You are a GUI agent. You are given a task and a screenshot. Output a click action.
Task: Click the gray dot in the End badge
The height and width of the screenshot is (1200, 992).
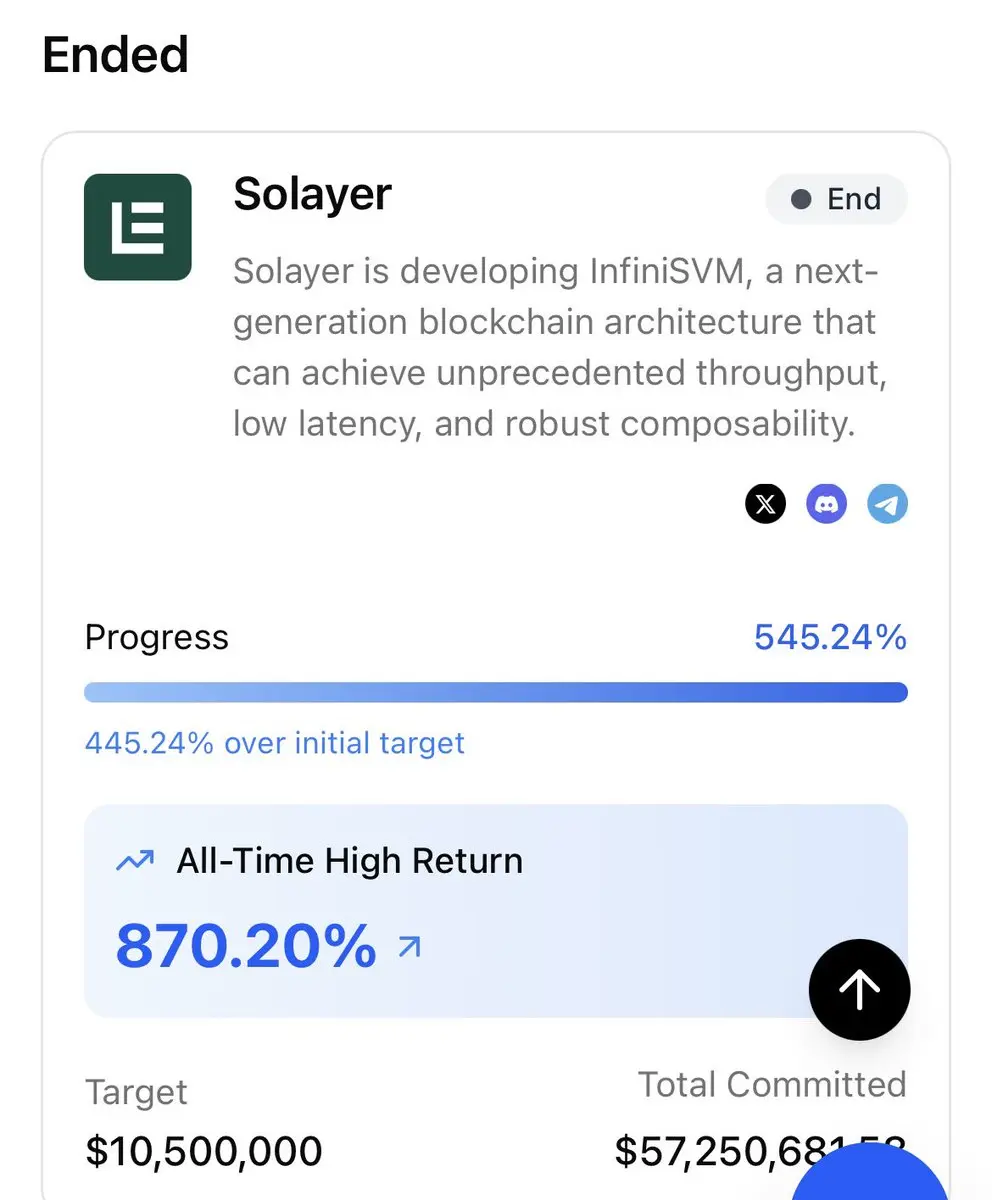click(800, 199)
